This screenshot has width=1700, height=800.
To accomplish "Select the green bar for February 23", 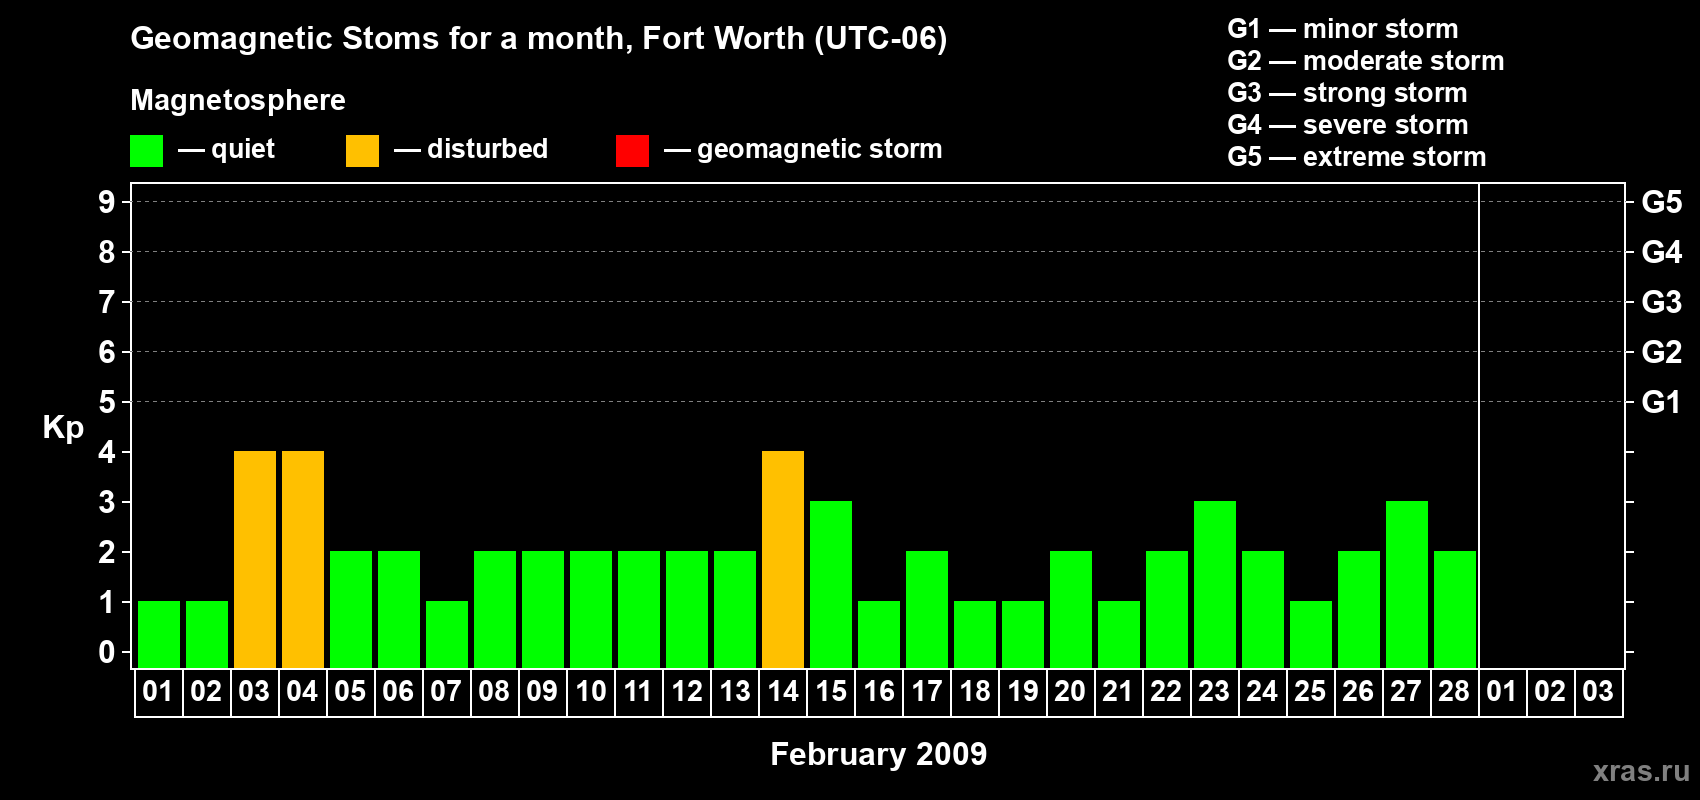I will coord(1215,584).
